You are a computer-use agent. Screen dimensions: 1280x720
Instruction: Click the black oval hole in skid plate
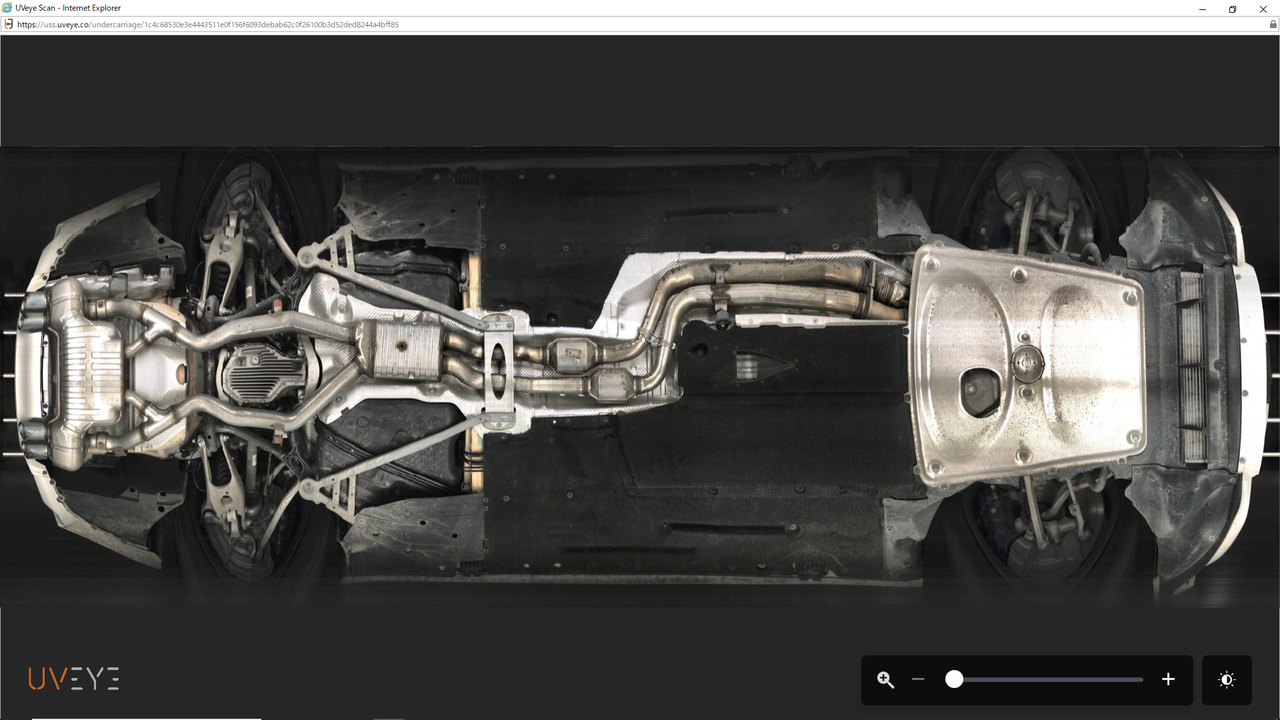[x=979, y=392]
